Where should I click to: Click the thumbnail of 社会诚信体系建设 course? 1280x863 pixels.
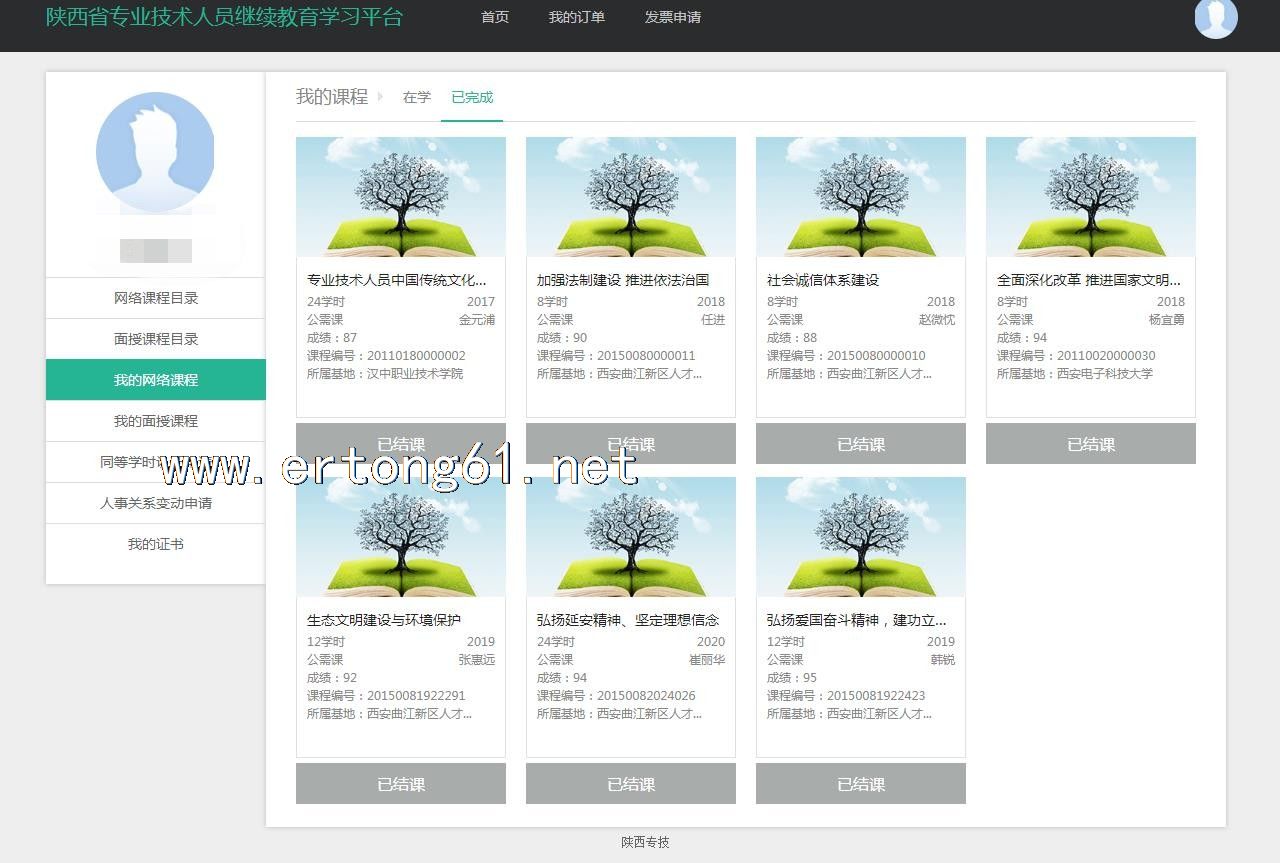pos(861,197)
